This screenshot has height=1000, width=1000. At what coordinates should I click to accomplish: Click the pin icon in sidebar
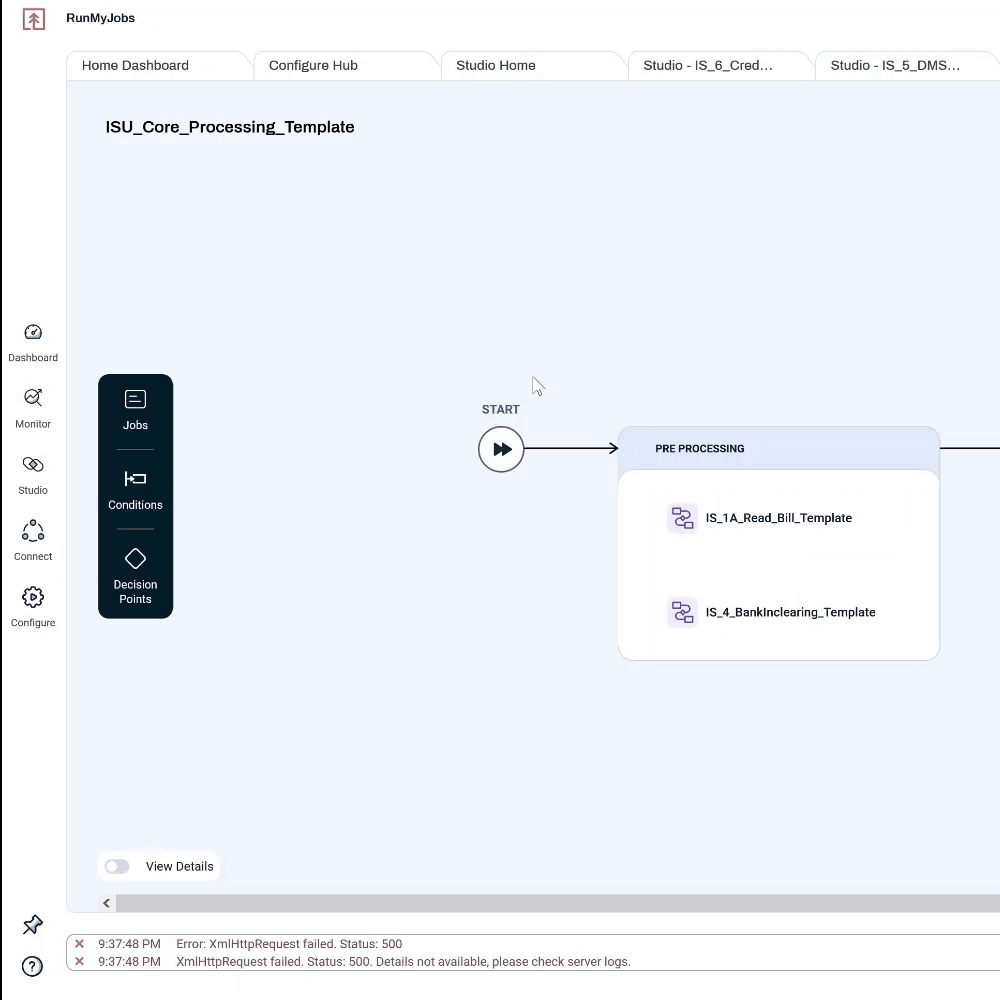tap(33, 924)
